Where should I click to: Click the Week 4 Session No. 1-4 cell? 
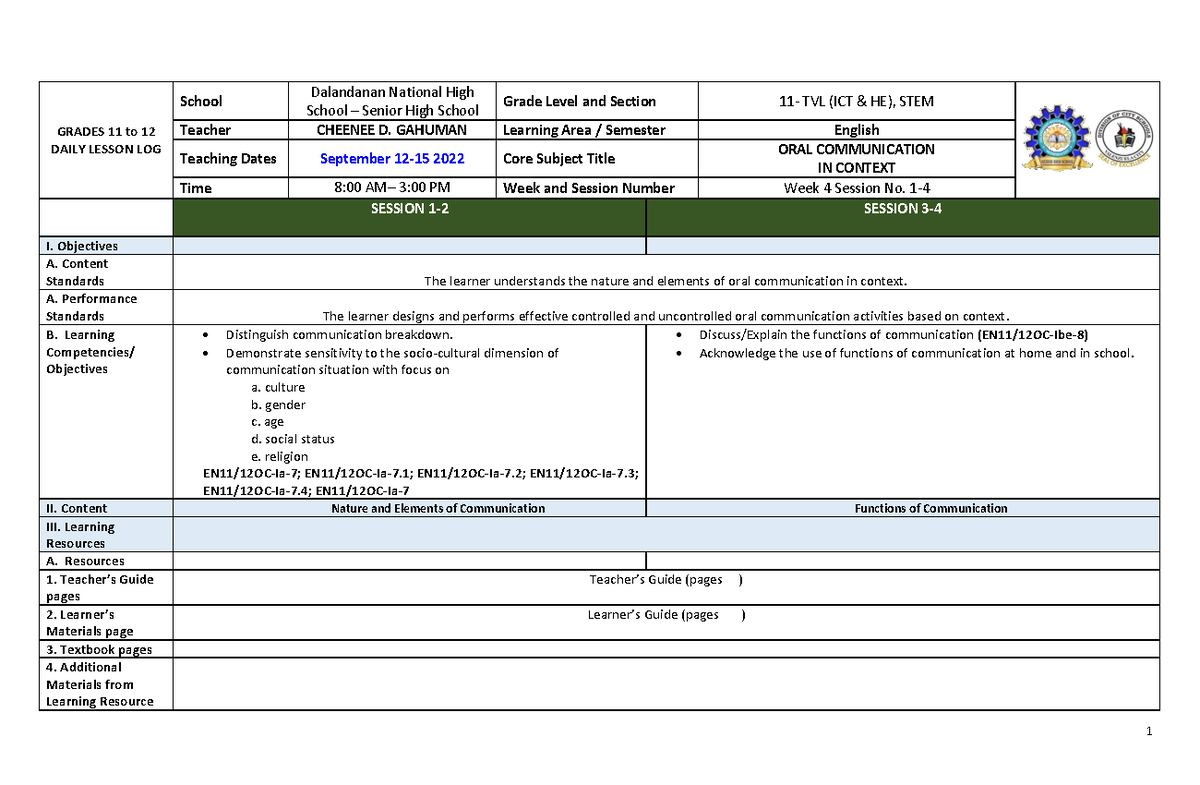point(856,188)
